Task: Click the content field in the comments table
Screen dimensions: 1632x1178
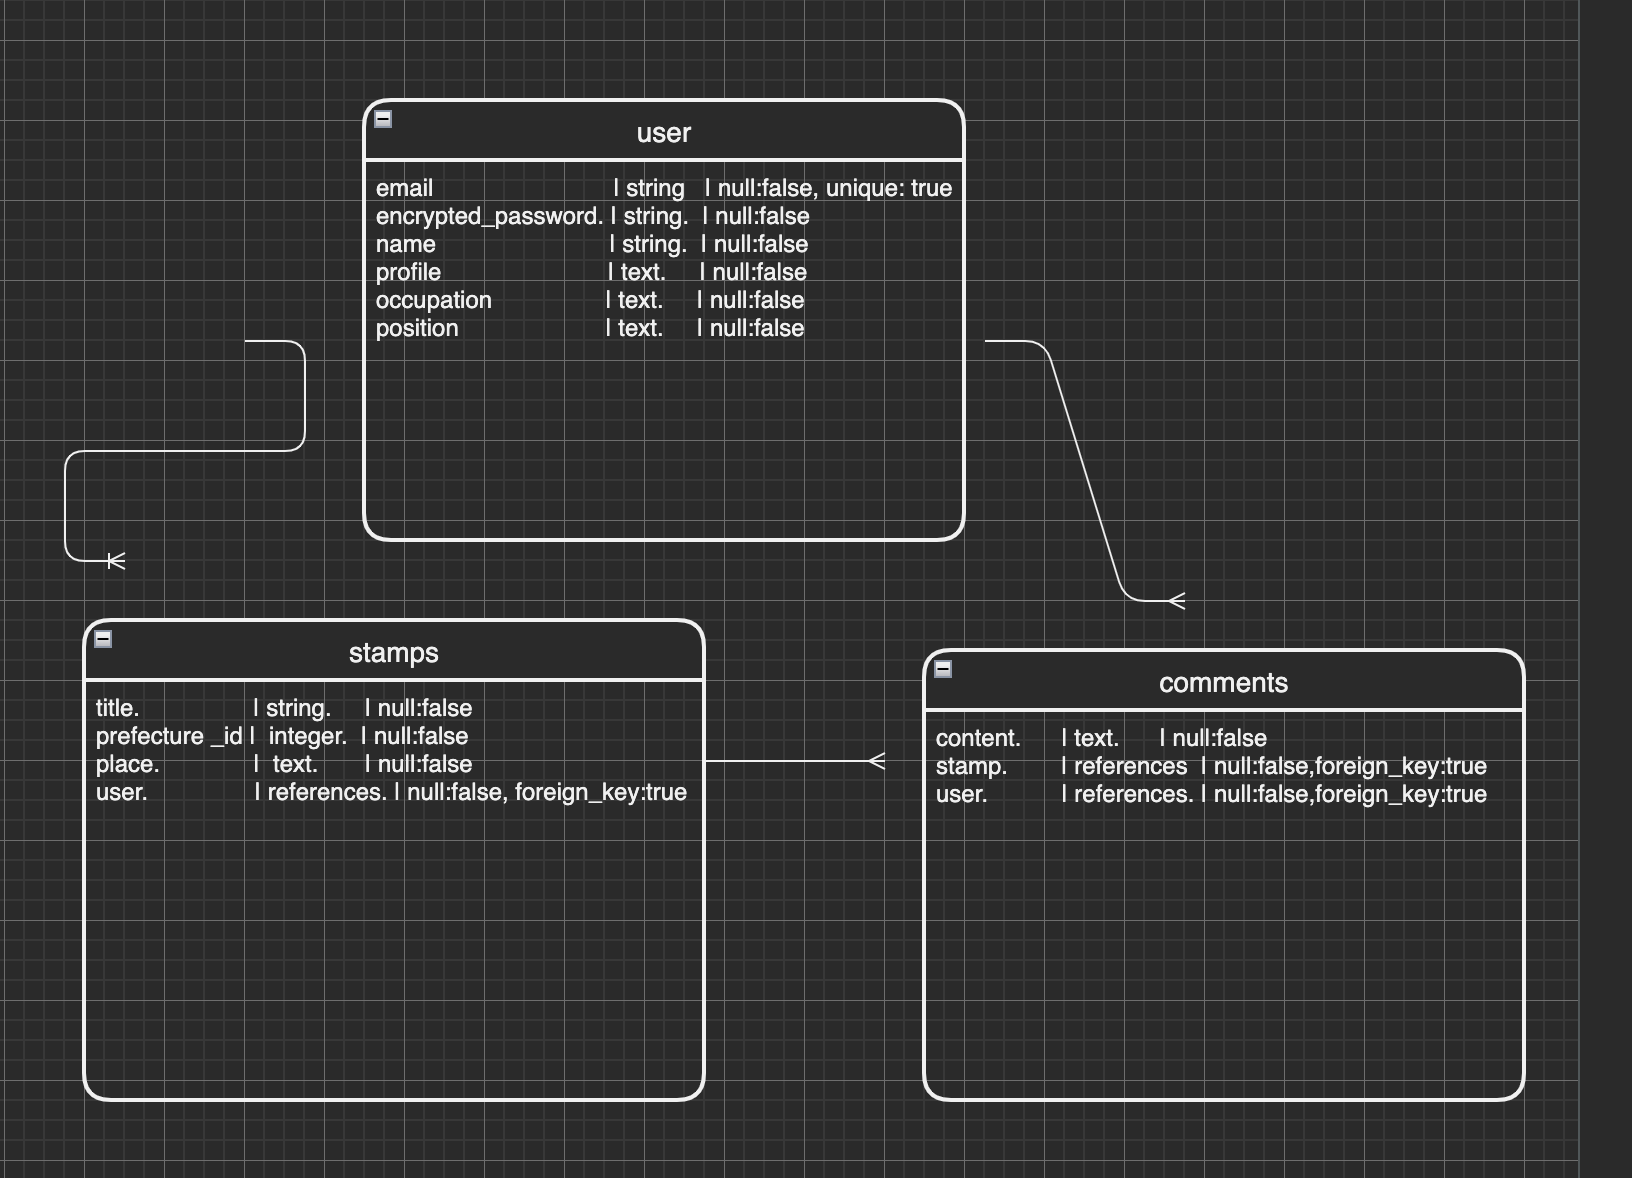Action: point(1100,738)
